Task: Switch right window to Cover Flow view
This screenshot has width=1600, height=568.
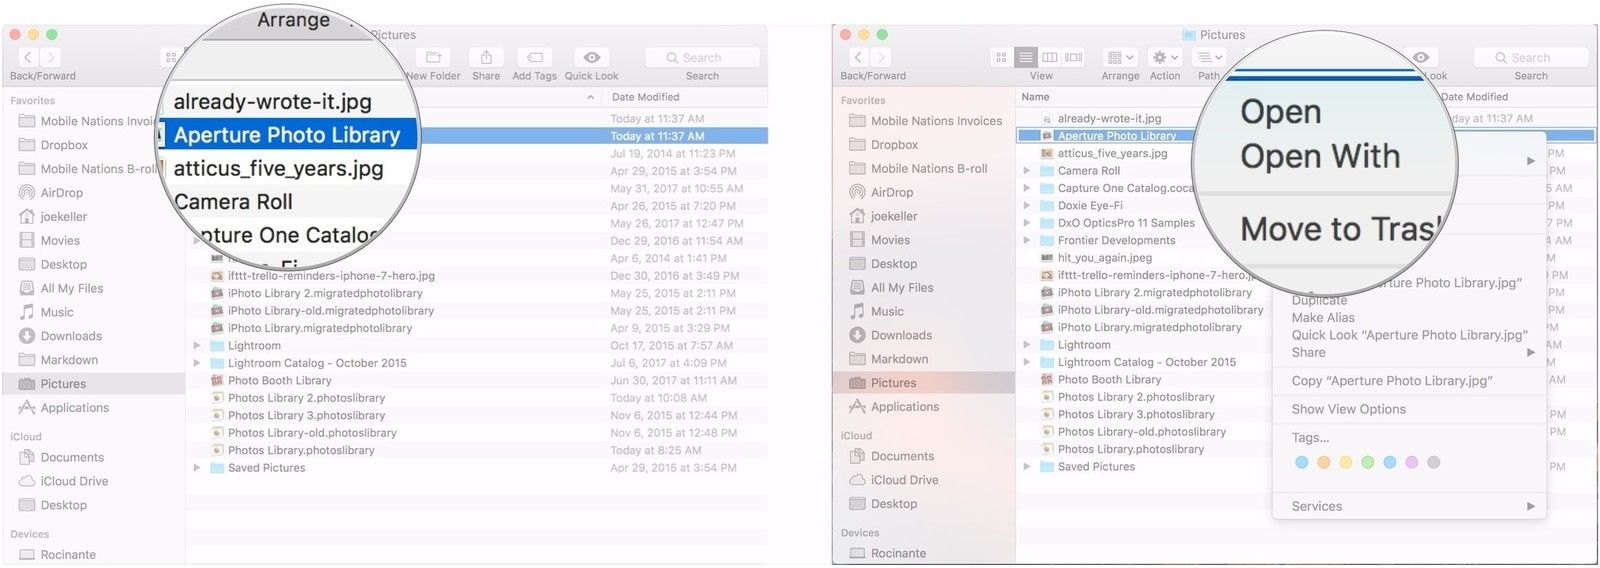Action: pyautogui.click(x=1074, y=58)
